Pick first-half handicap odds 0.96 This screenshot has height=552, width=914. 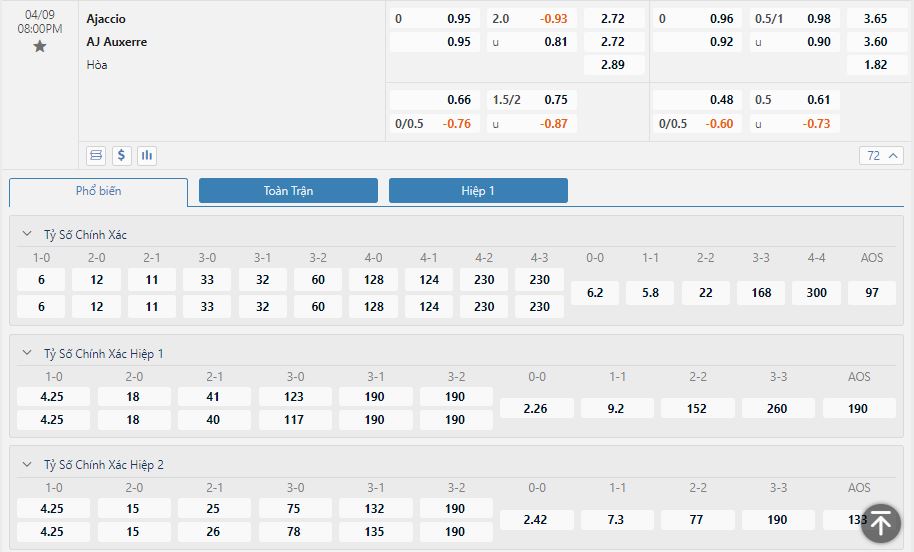tap(697, 19)
